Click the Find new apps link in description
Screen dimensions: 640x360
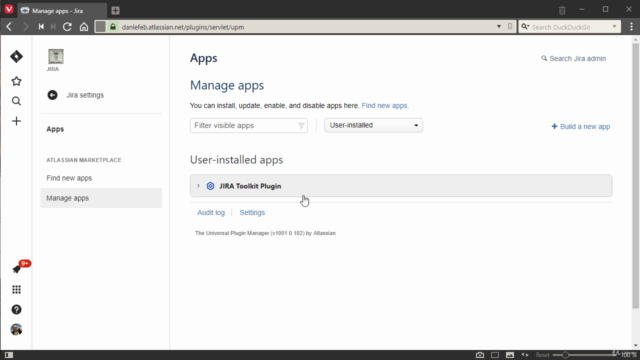(x=385, y=106)
